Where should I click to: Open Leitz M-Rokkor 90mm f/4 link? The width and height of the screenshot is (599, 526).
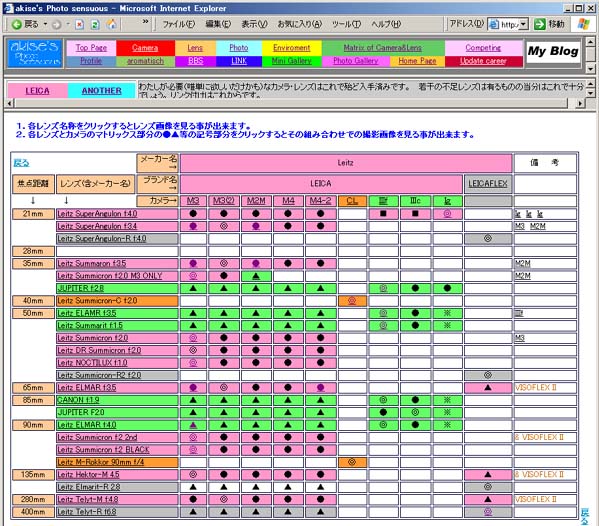pos(100,462)
